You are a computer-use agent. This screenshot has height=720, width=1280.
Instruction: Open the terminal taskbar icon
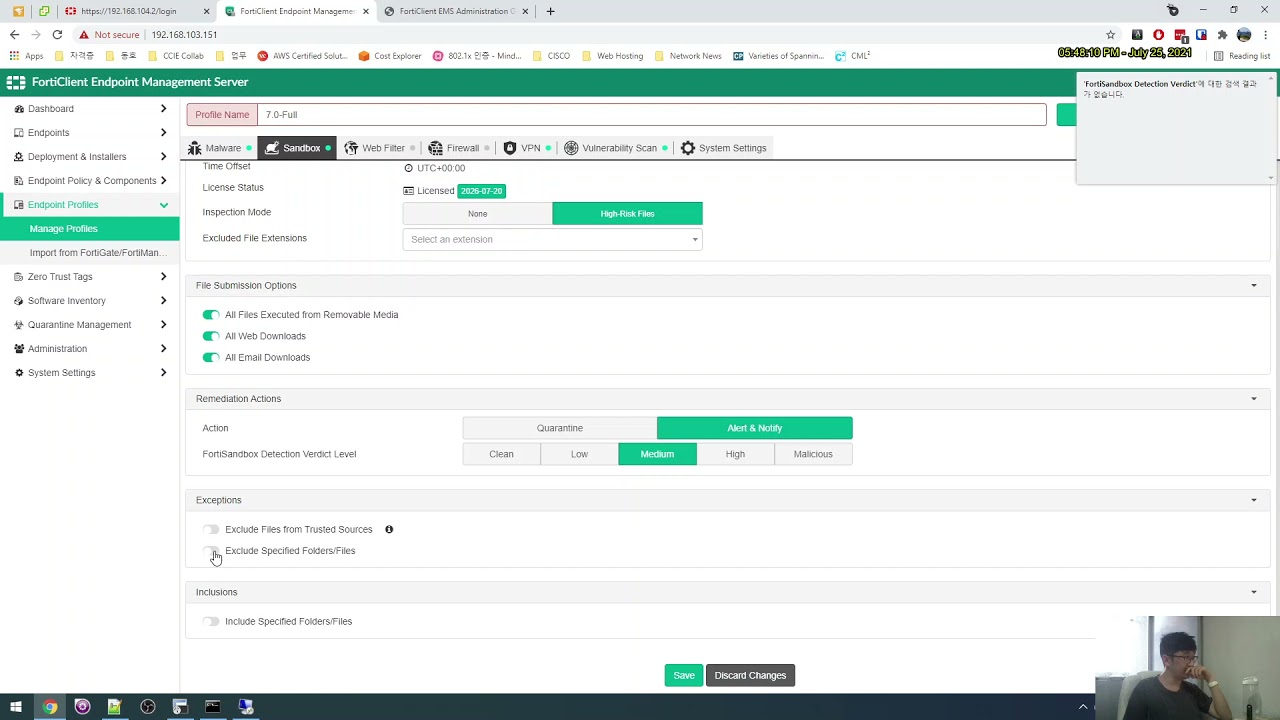(x=212, y=707)
